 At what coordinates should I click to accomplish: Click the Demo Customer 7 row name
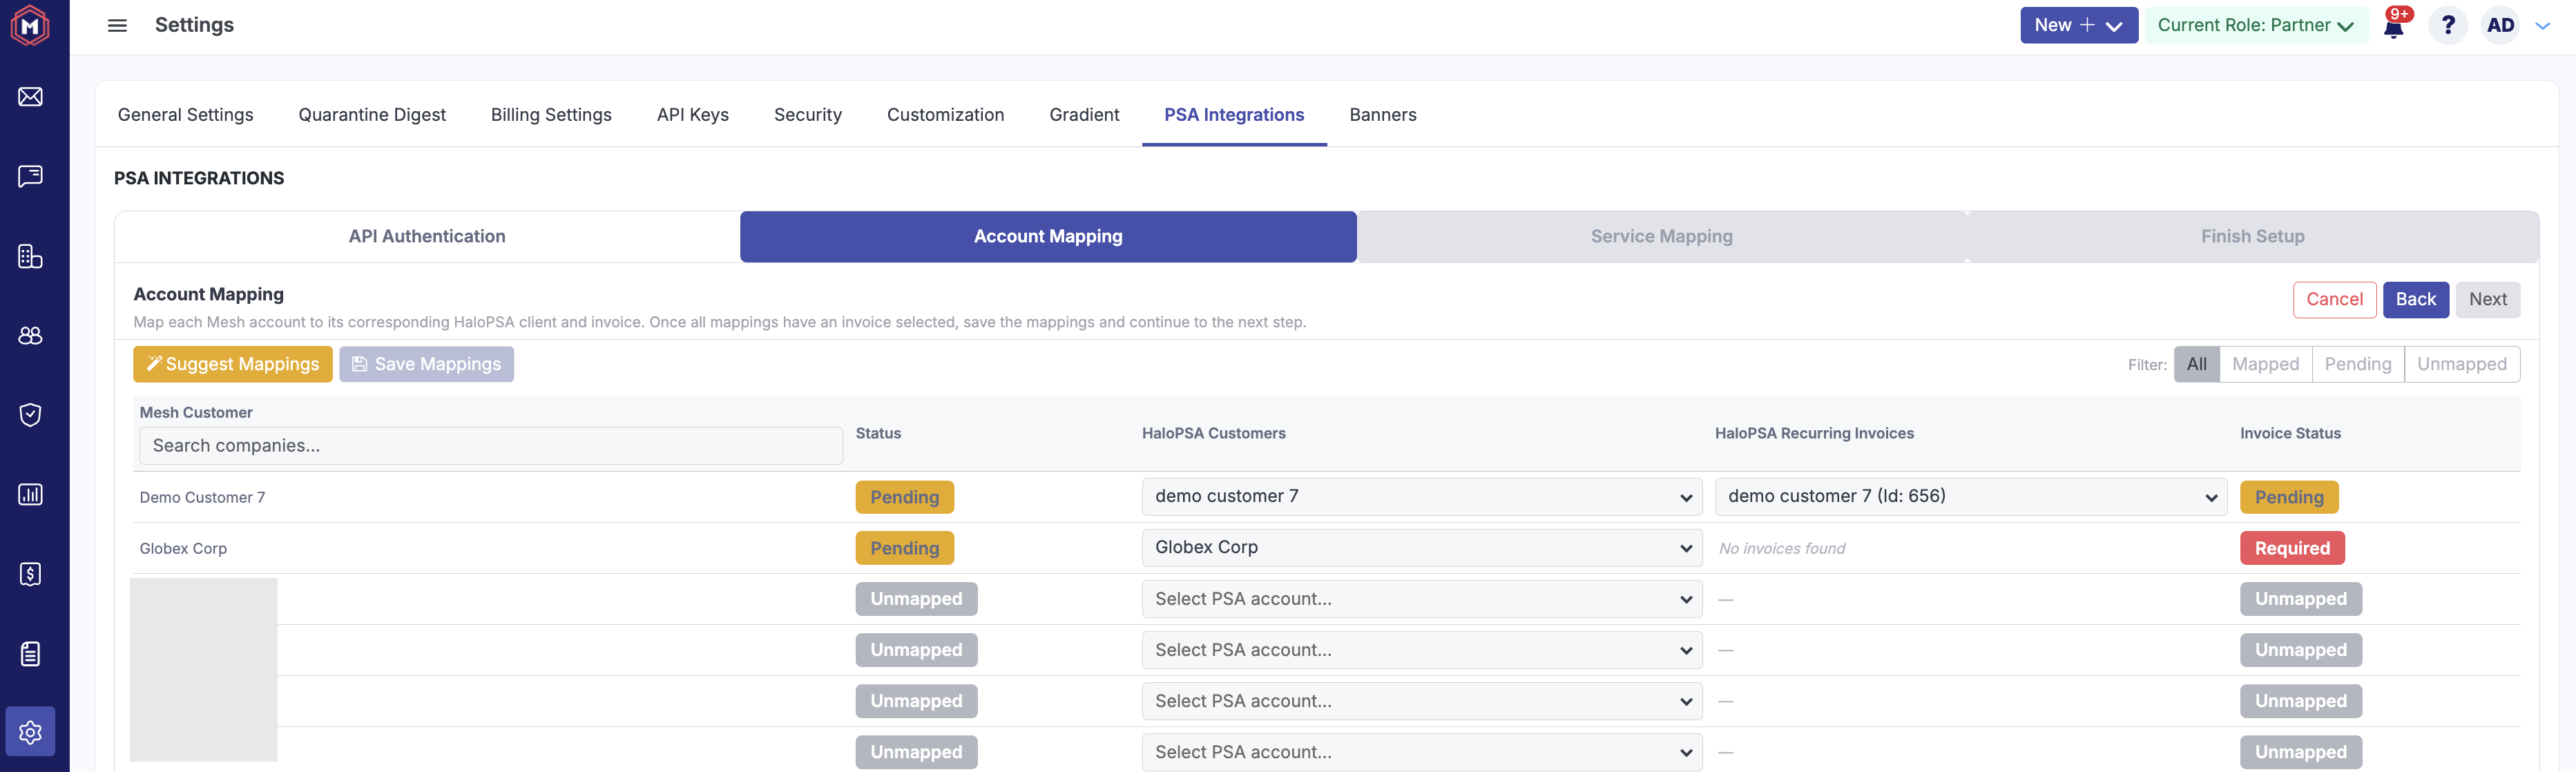[x=202, y=498]
